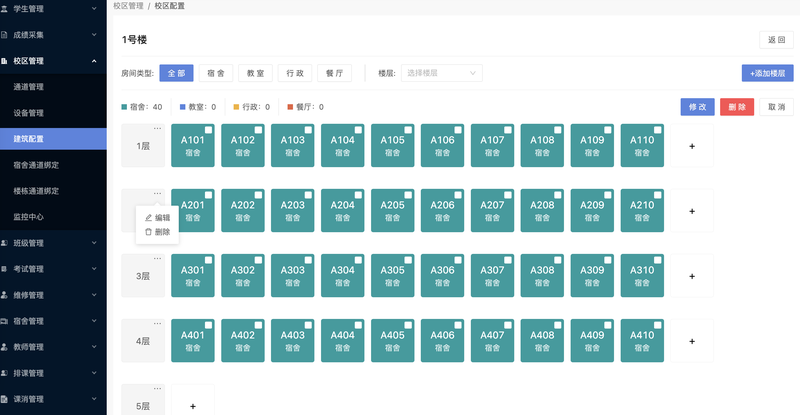This screenshot has width=800, height=415.
Task: Click the teal 宿舍 legend color square
Action: [x=124, y=107]
